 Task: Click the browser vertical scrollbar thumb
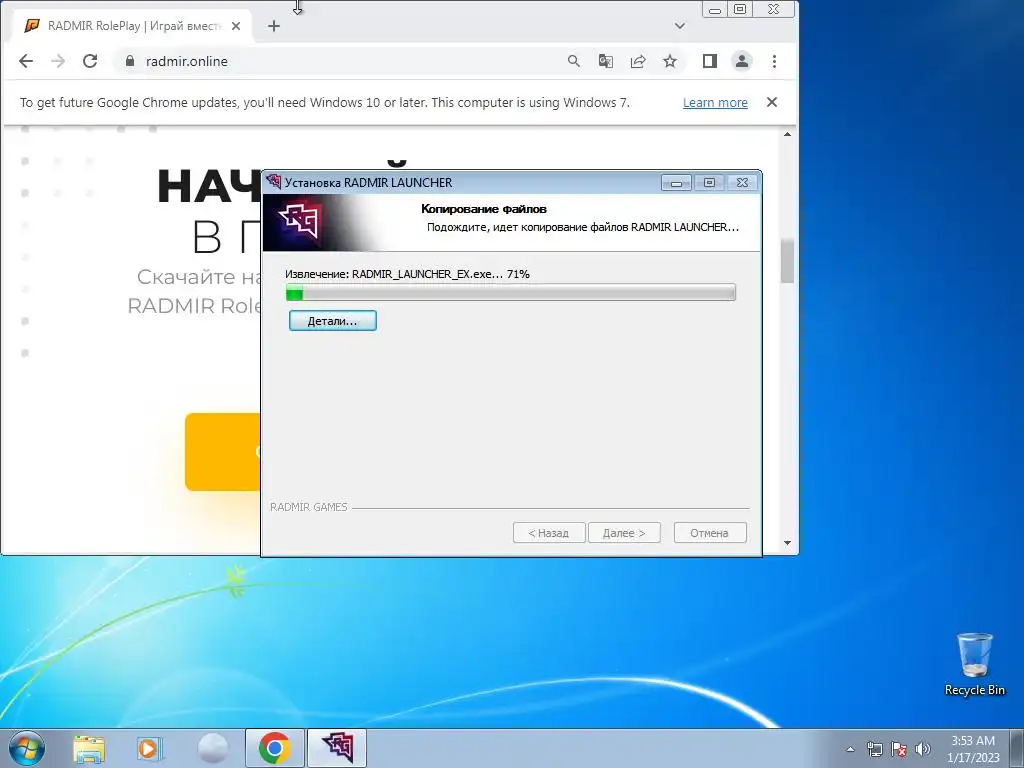(787, 261)
